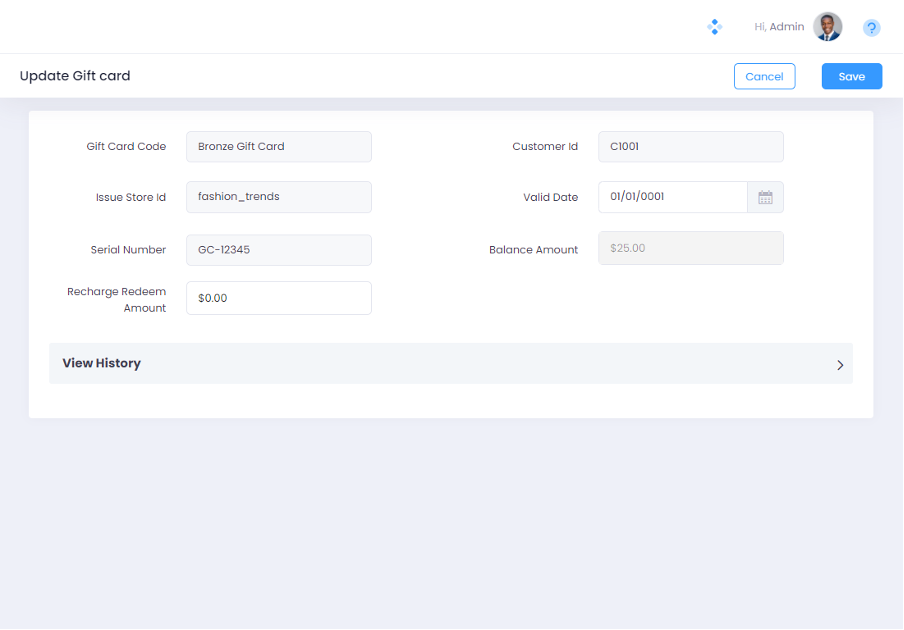904x630 pixels.
Task: Click the "Update Gift card" page title
Action: 75,76
